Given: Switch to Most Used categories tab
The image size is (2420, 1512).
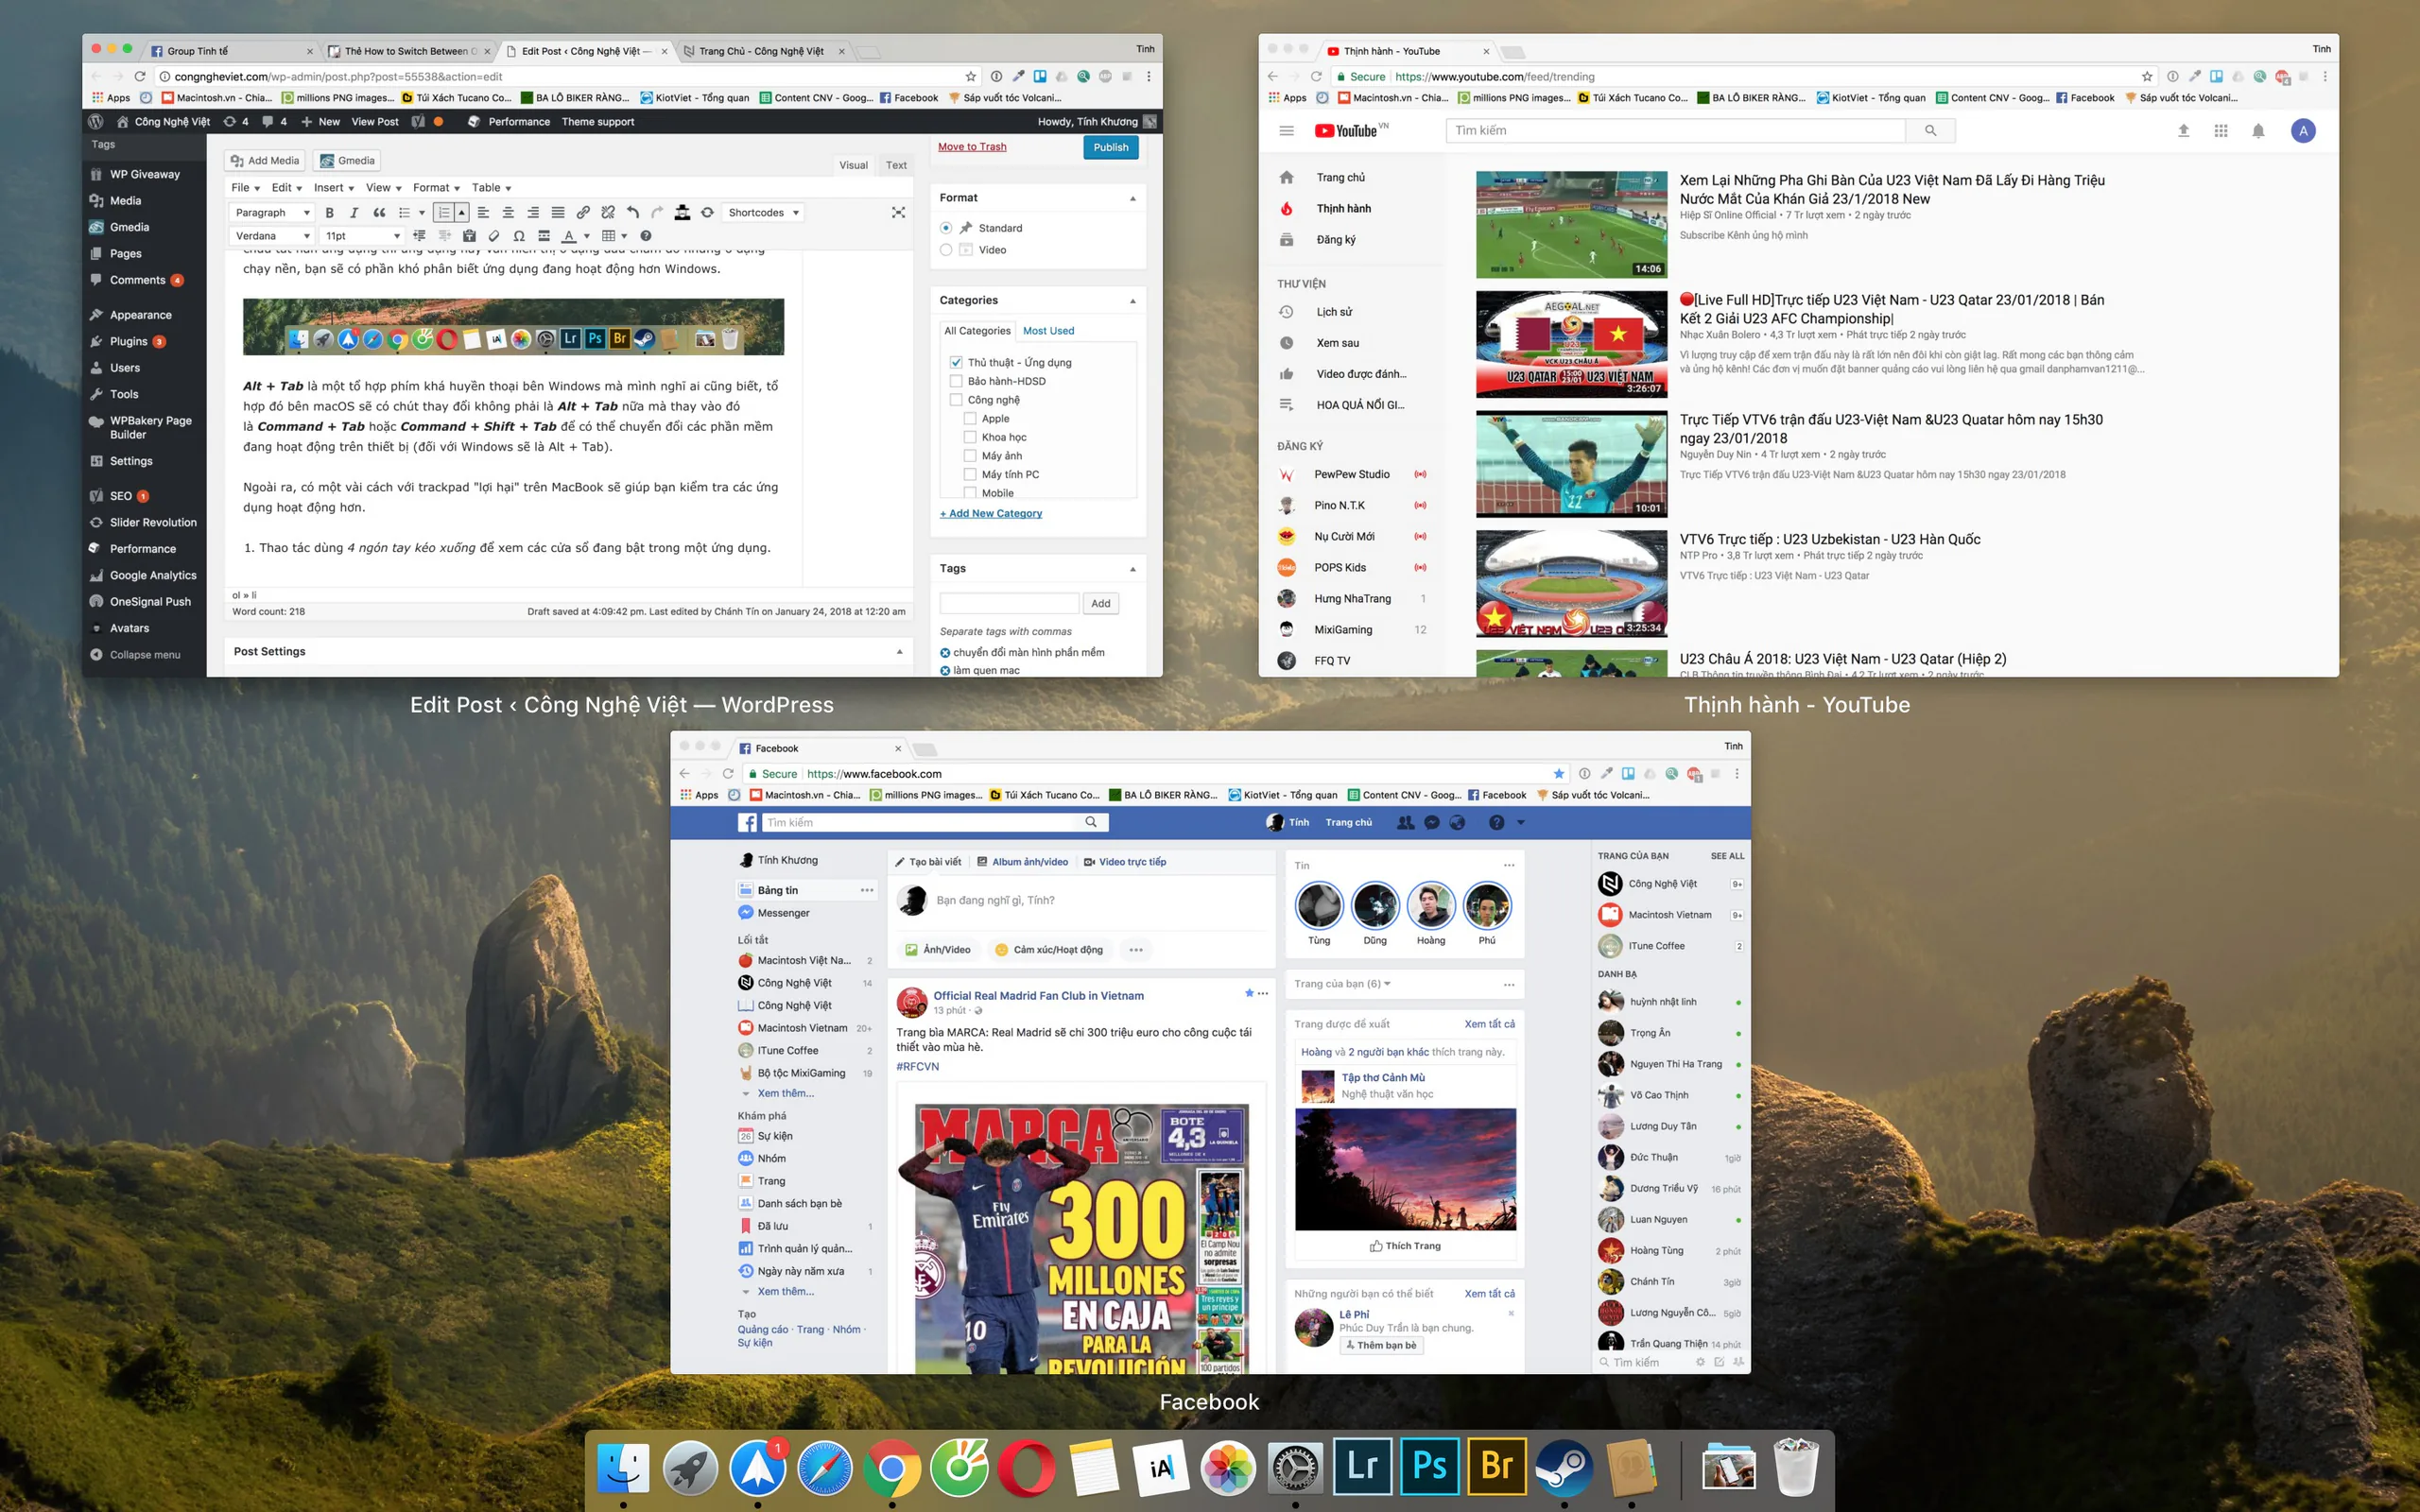Looking at the screenshot, I should 1048,331.
